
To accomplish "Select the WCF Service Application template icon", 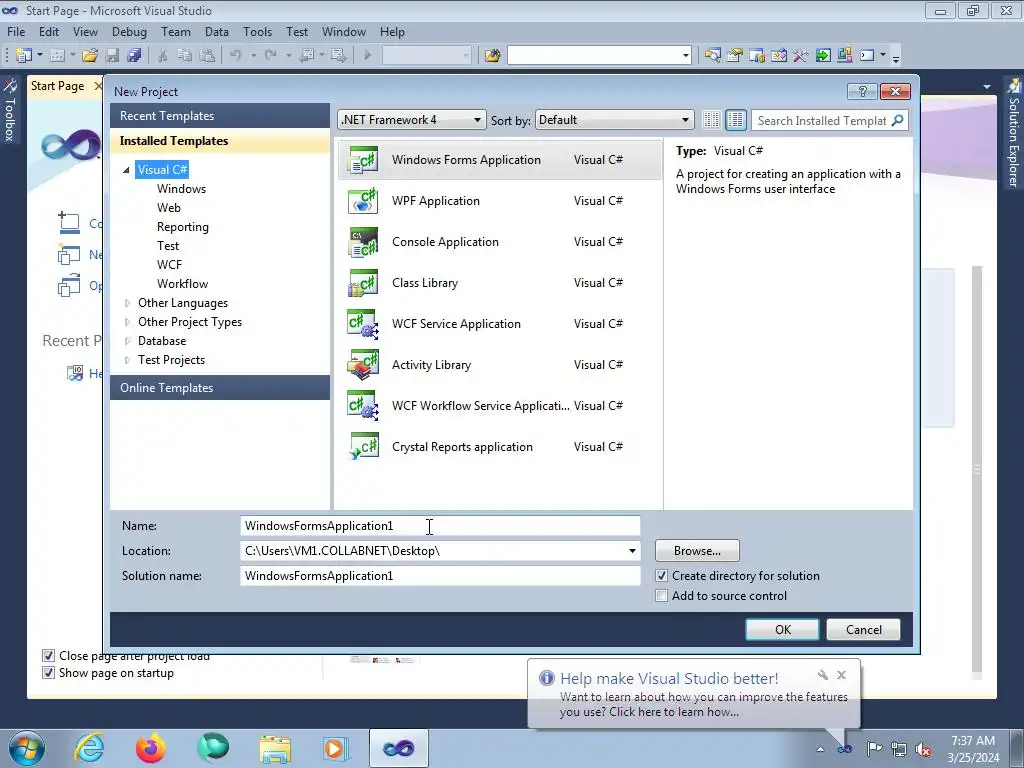I will (363, 324).
